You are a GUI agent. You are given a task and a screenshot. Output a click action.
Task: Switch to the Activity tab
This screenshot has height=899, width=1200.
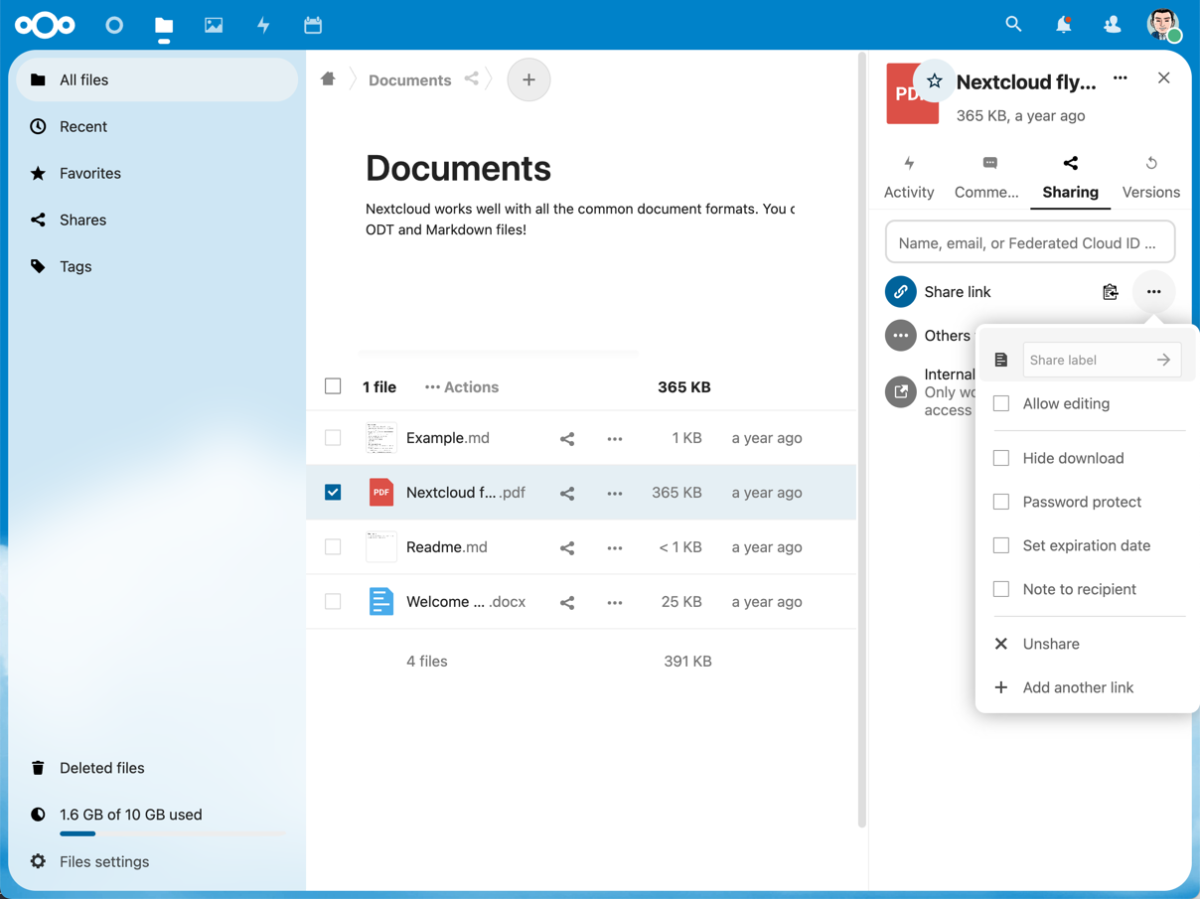909,178
